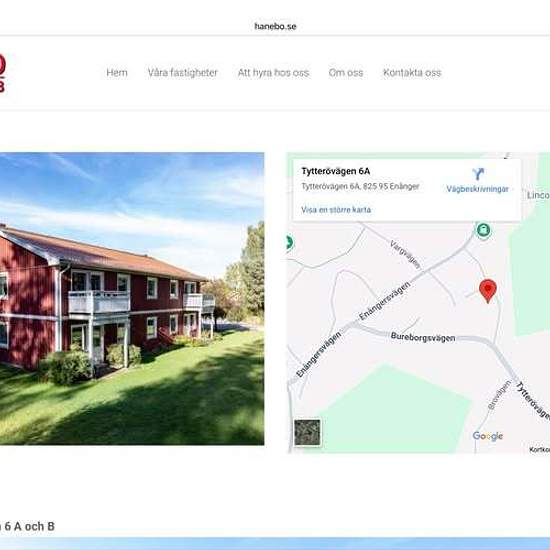
Task: Click the Vägbeskrivningar link
Action: 477,189
